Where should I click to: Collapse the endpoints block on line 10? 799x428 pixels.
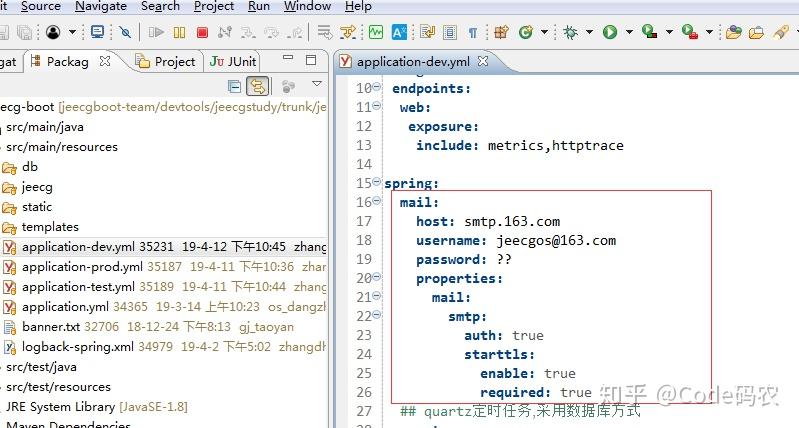coord(377,87)
